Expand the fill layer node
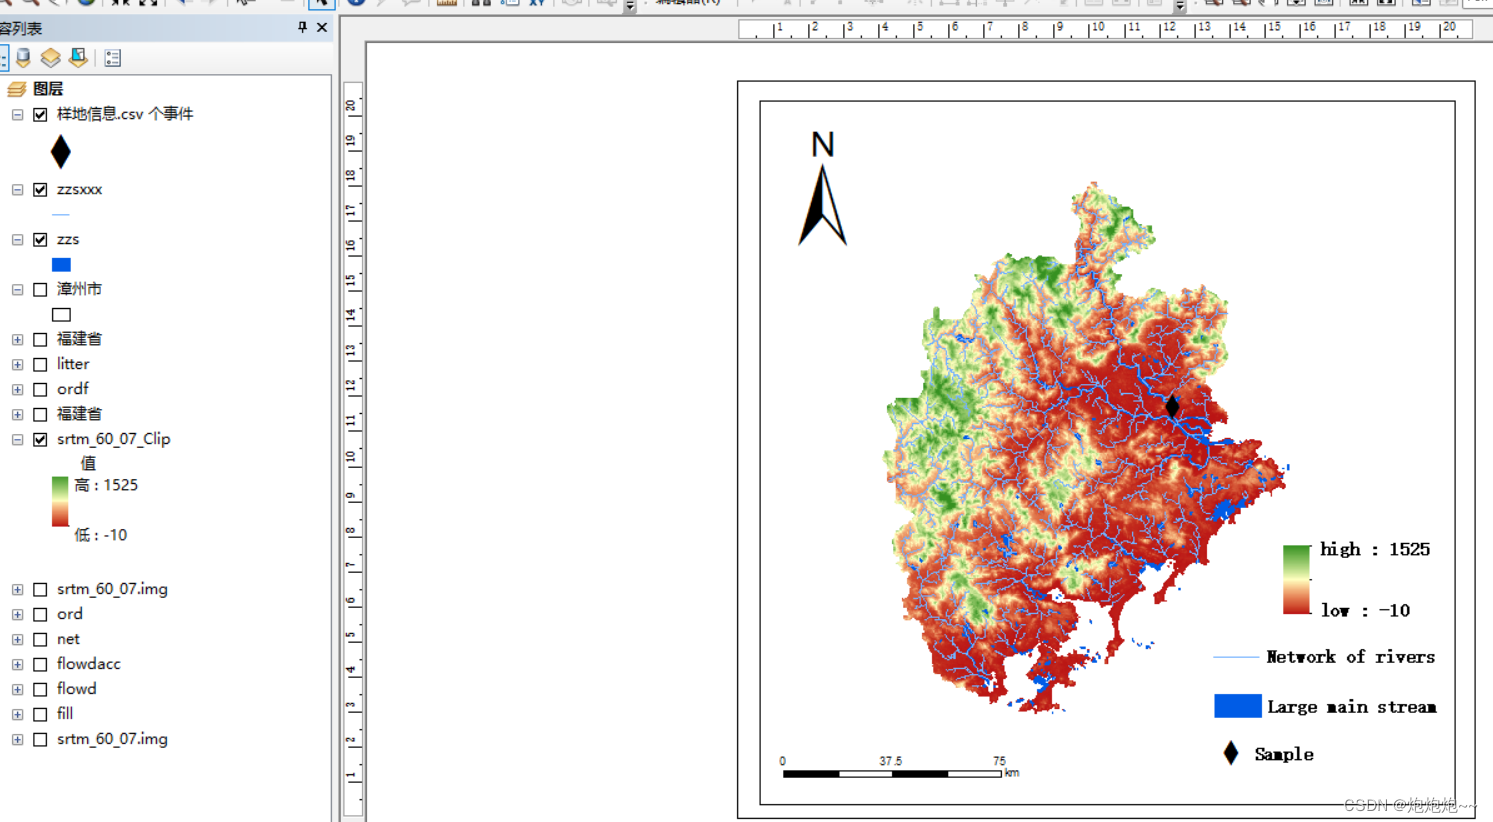The width and height of the screenshot is (1493, 822). pos(17,714)
